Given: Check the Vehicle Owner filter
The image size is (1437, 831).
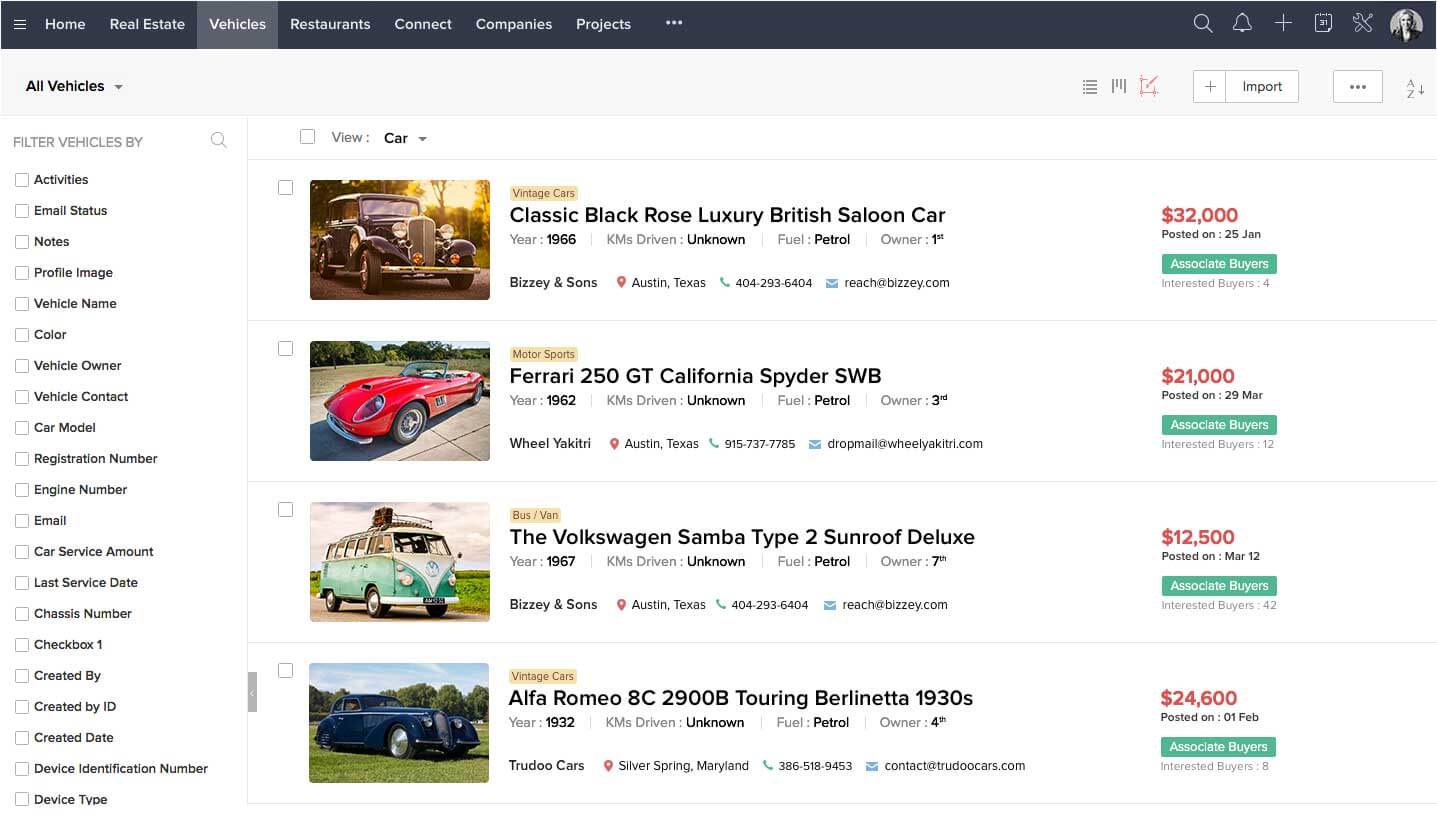Looking at the screenshot, I should point(22,366).
